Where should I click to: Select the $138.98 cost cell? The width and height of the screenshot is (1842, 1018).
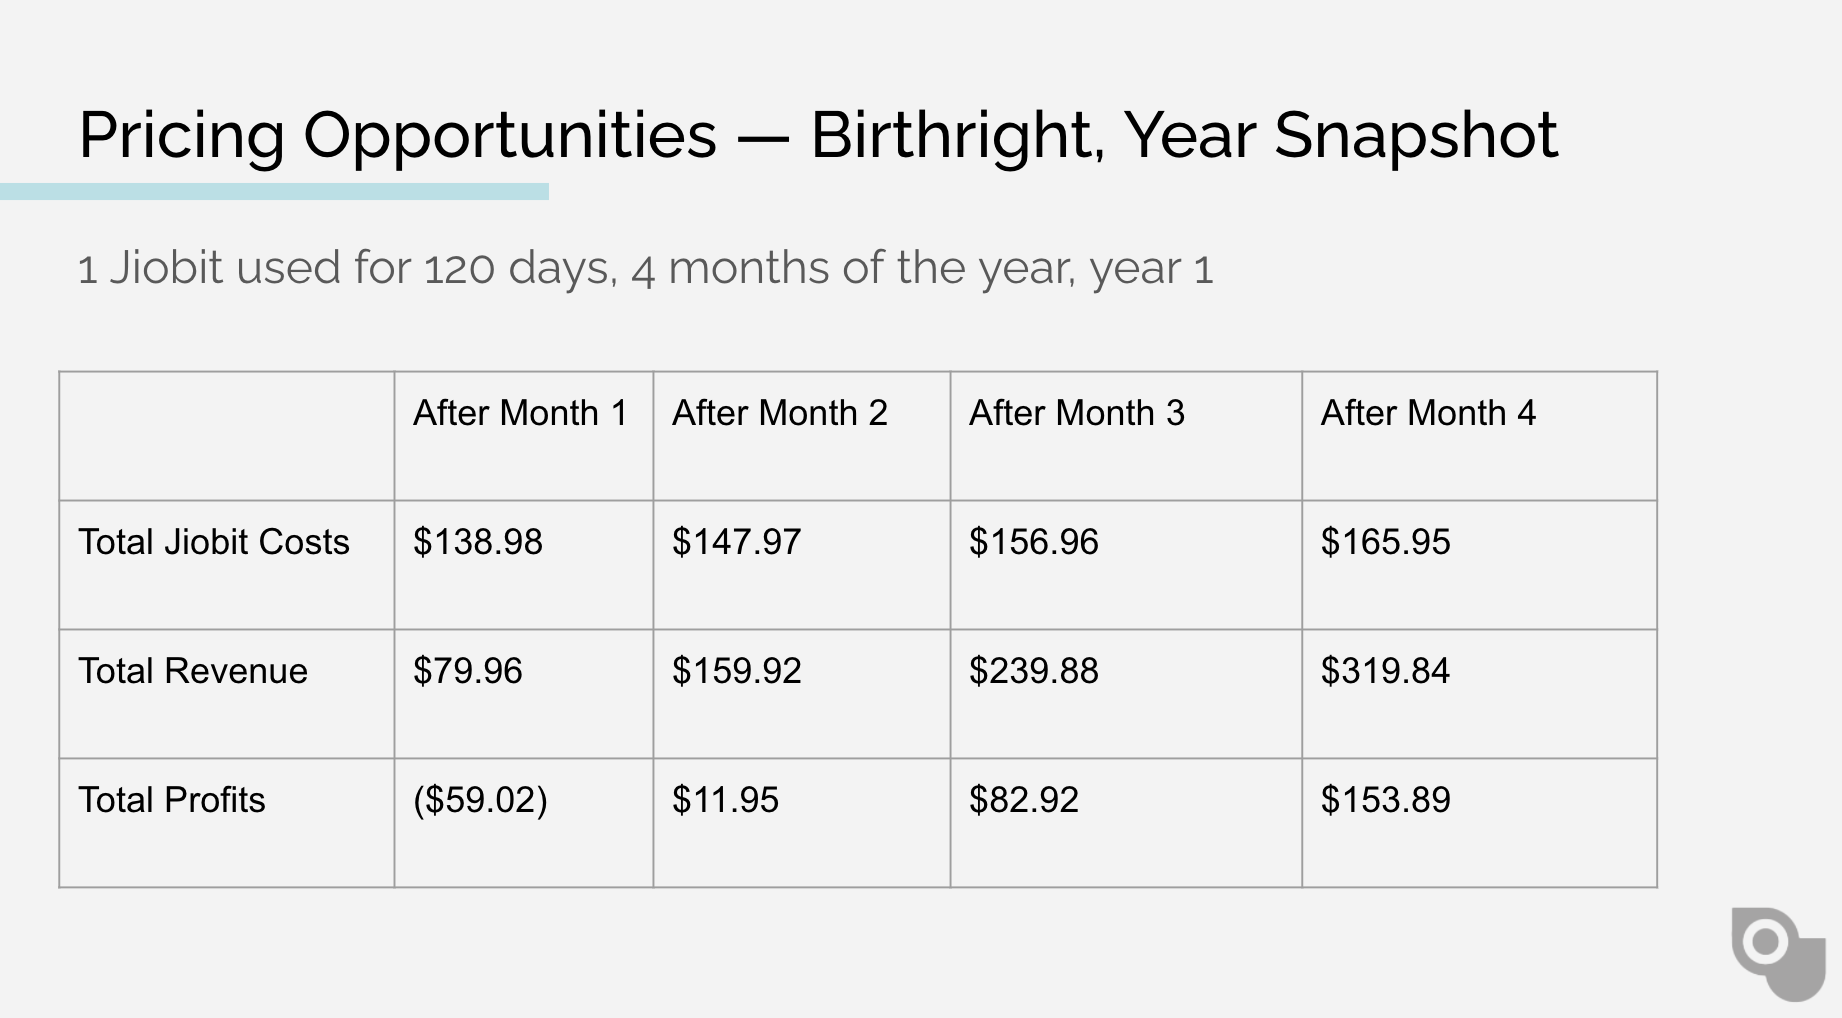524,565
